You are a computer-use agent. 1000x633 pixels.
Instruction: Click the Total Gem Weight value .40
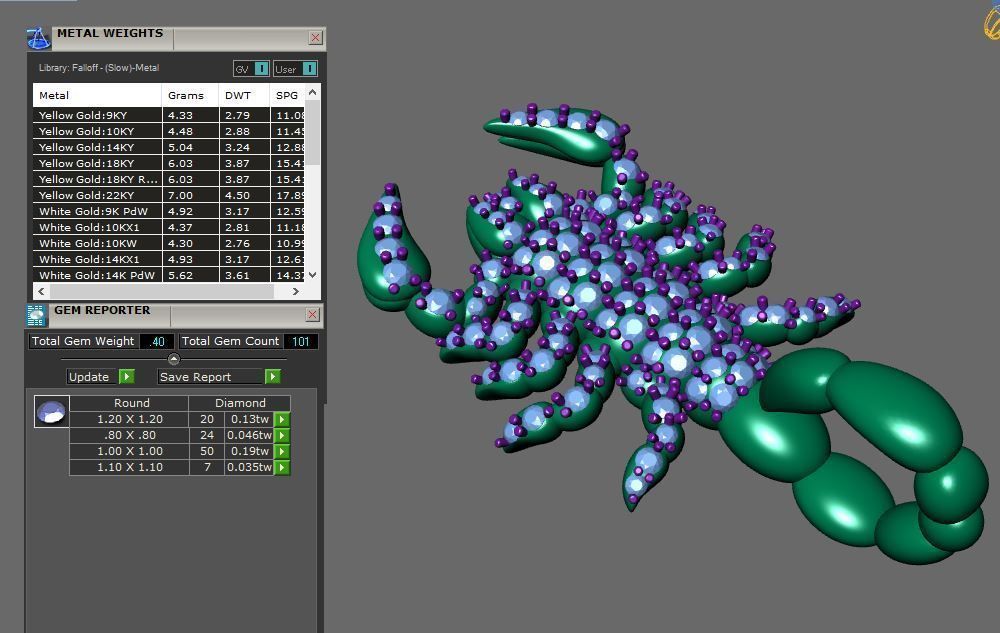point(157,342)
